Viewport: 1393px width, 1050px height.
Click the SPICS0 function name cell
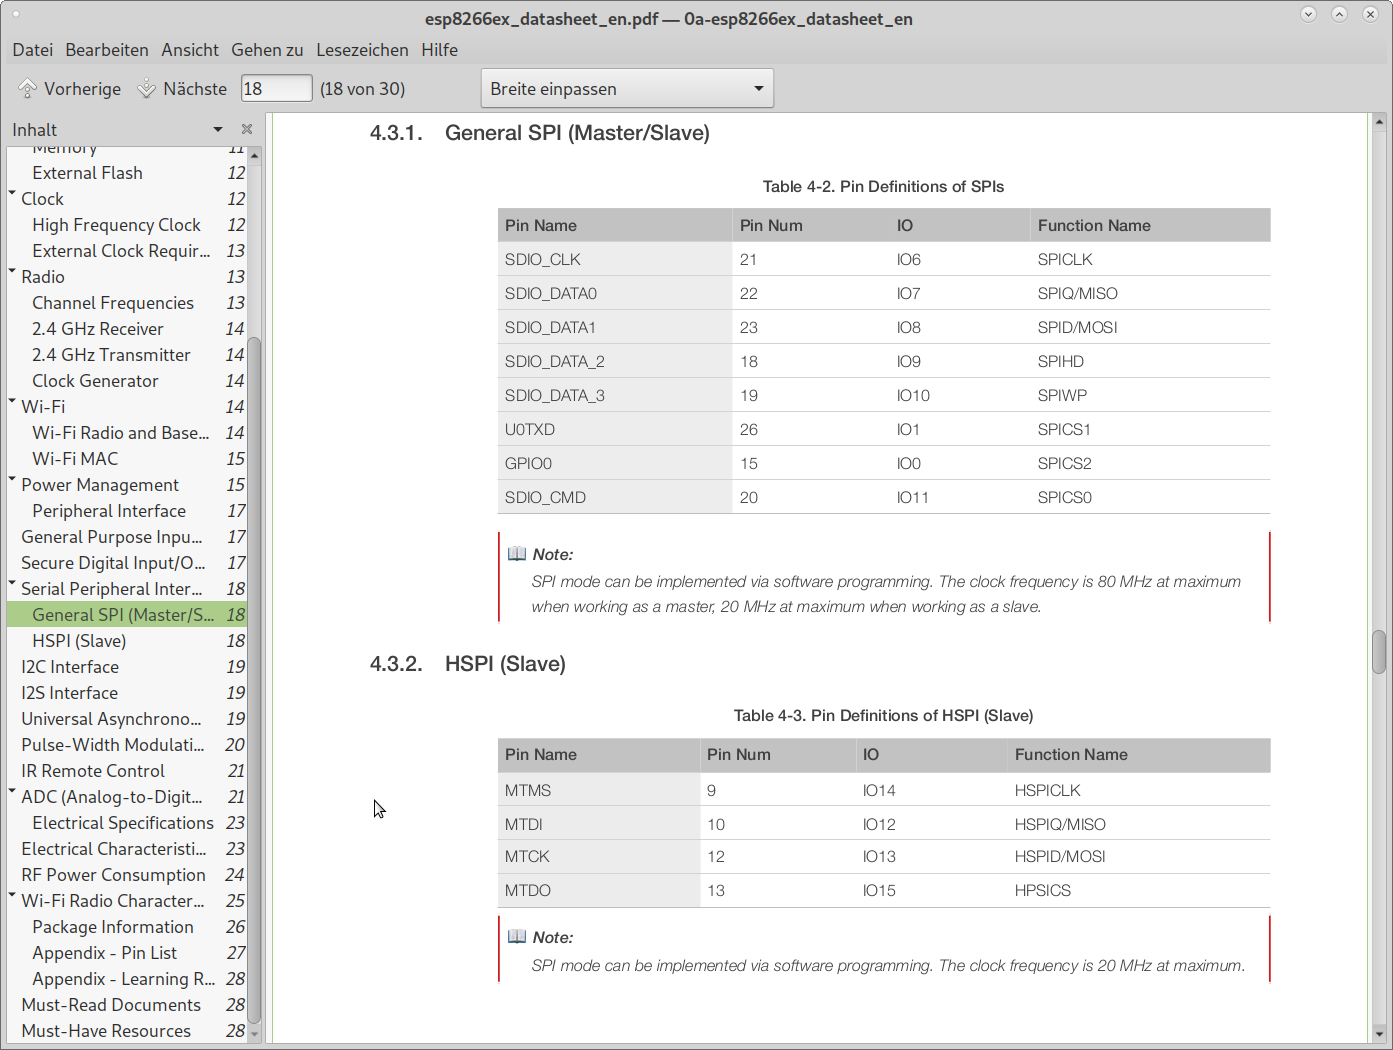[x=1150, y=497]
